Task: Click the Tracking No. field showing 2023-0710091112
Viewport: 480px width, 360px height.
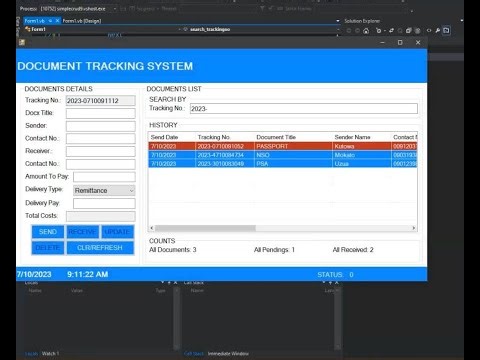Action: coord(101,101)
